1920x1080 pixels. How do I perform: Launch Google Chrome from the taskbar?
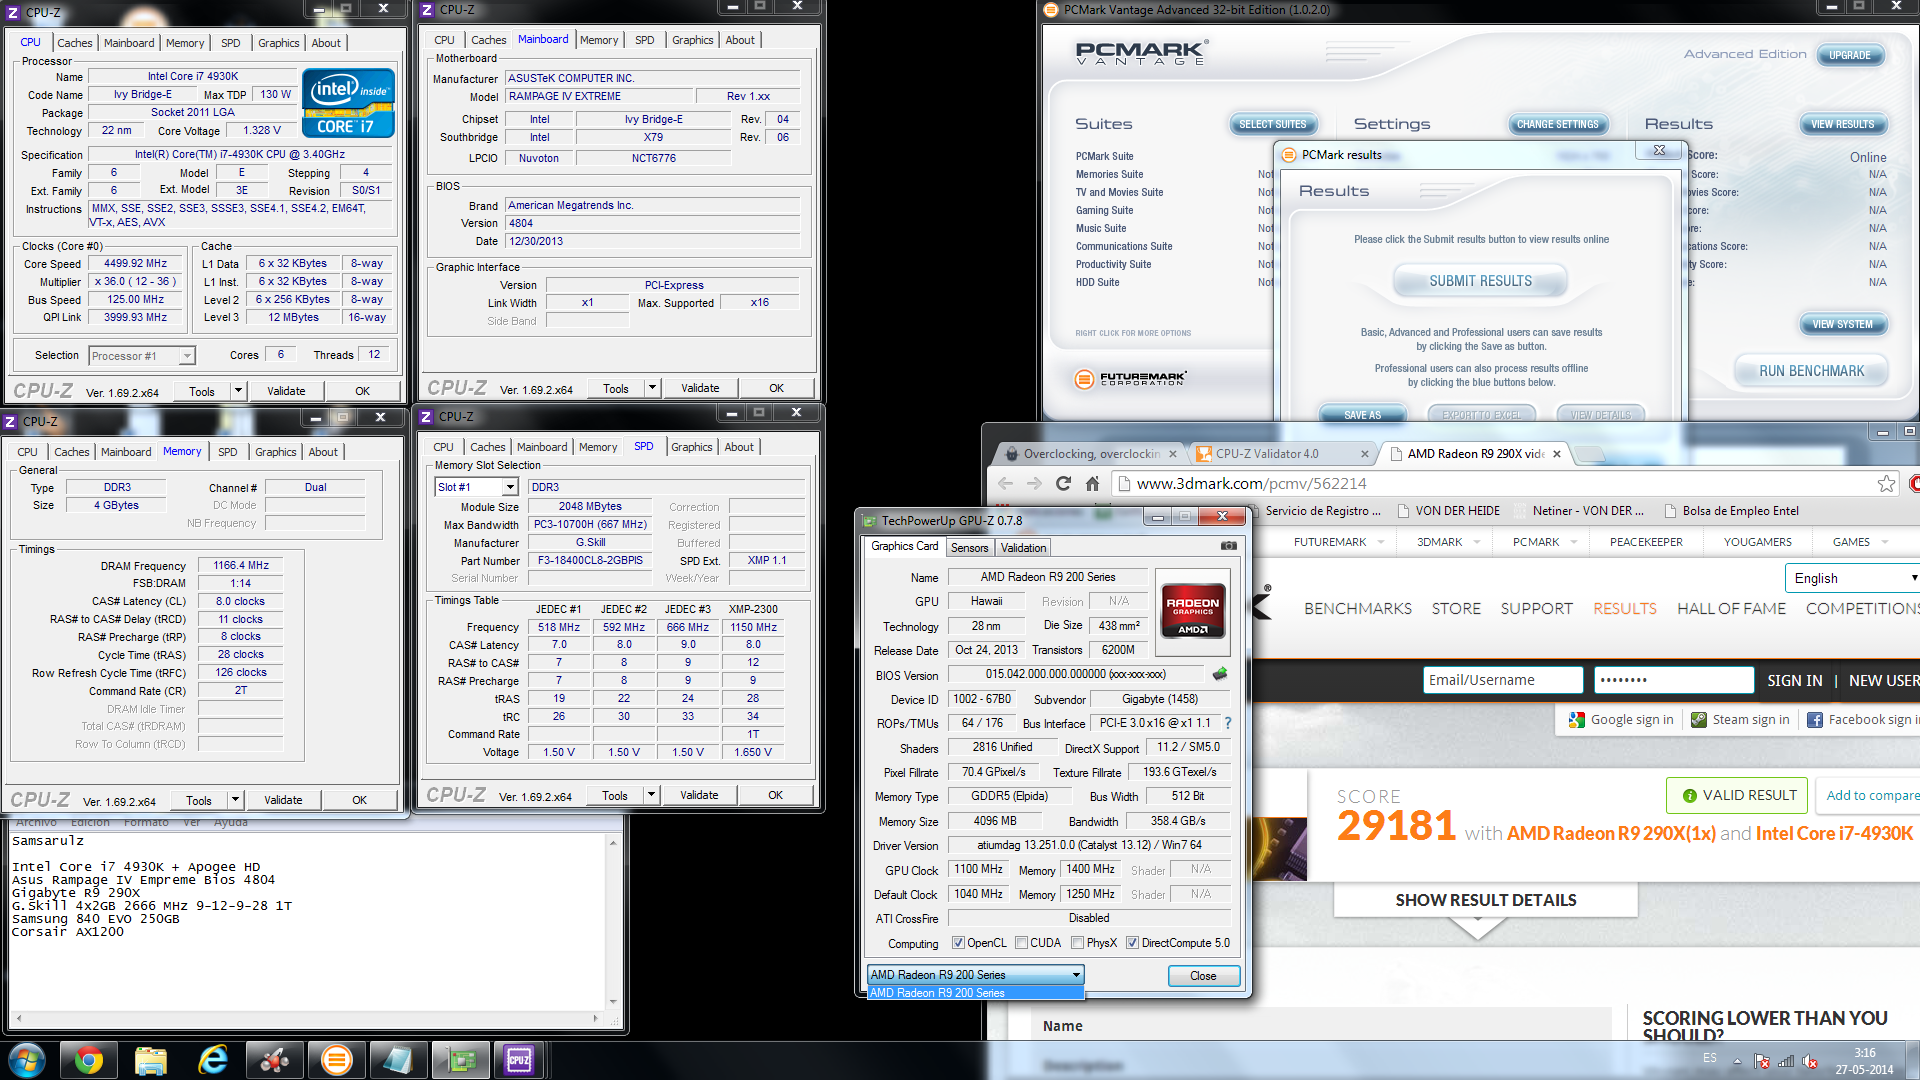(x=89, y=1060)
